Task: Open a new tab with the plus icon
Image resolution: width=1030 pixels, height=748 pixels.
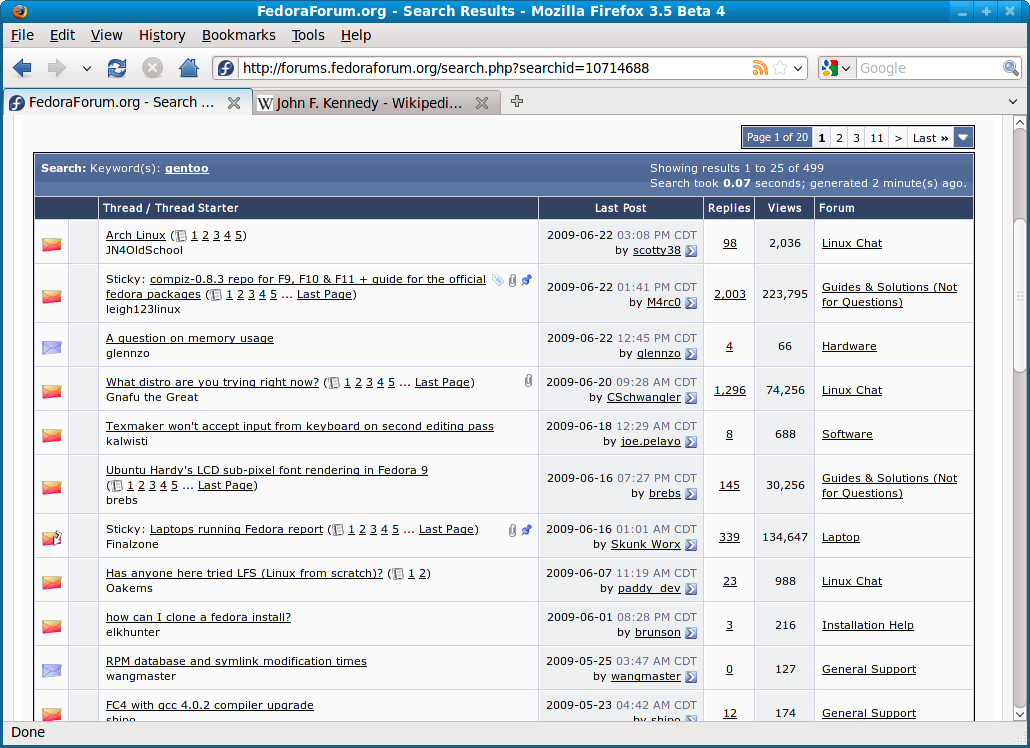Action: (517, 101)
